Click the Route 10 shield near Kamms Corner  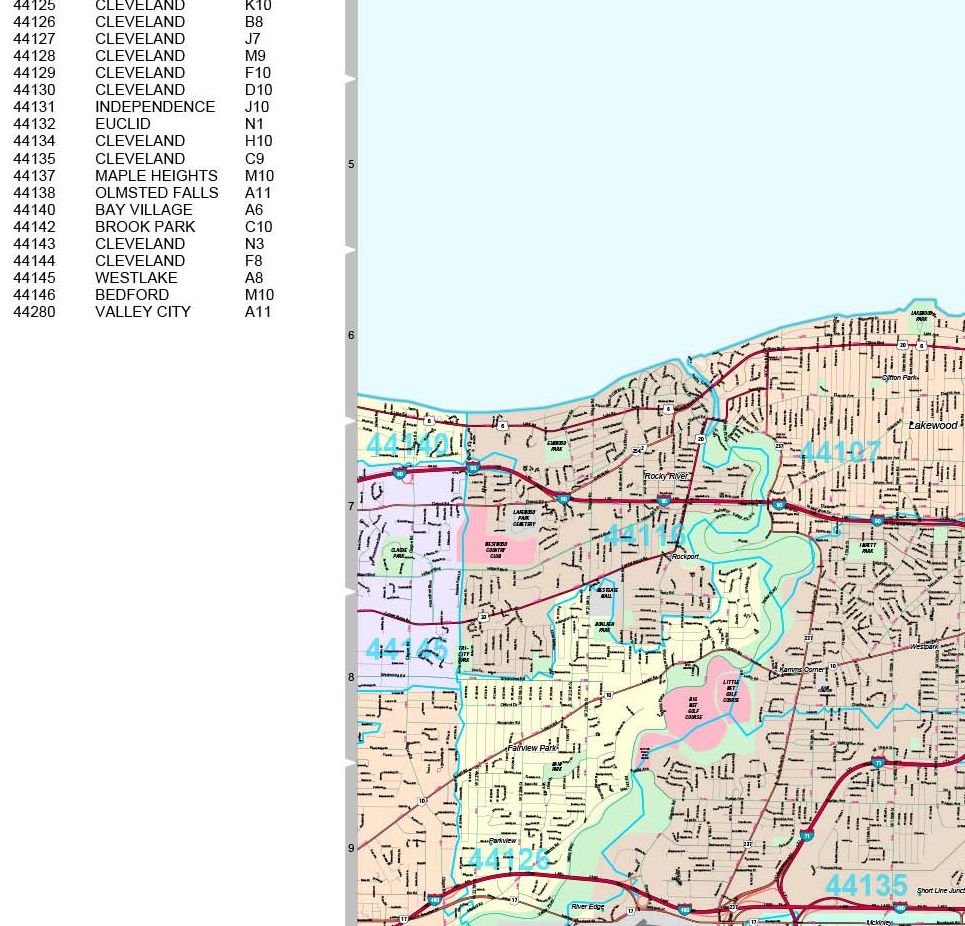click(x=833, y=666)
